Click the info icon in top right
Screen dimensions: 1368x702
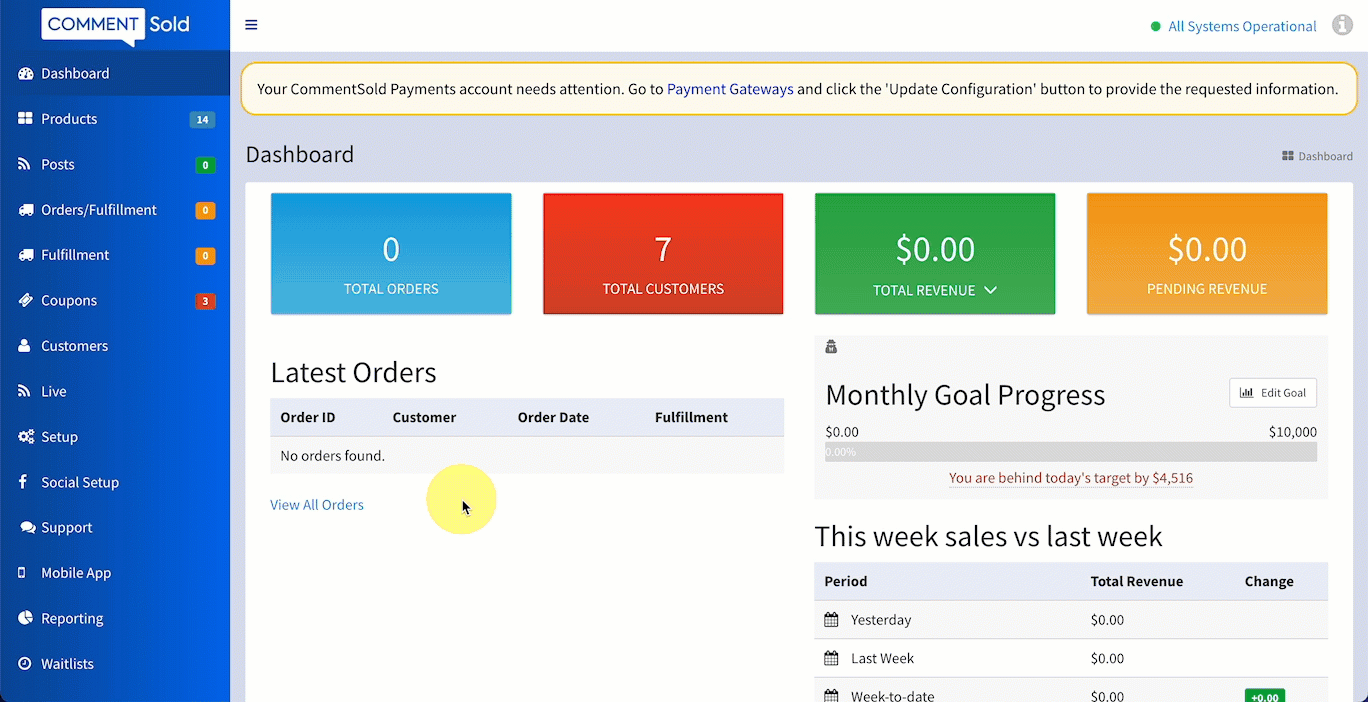point(1342,26)
